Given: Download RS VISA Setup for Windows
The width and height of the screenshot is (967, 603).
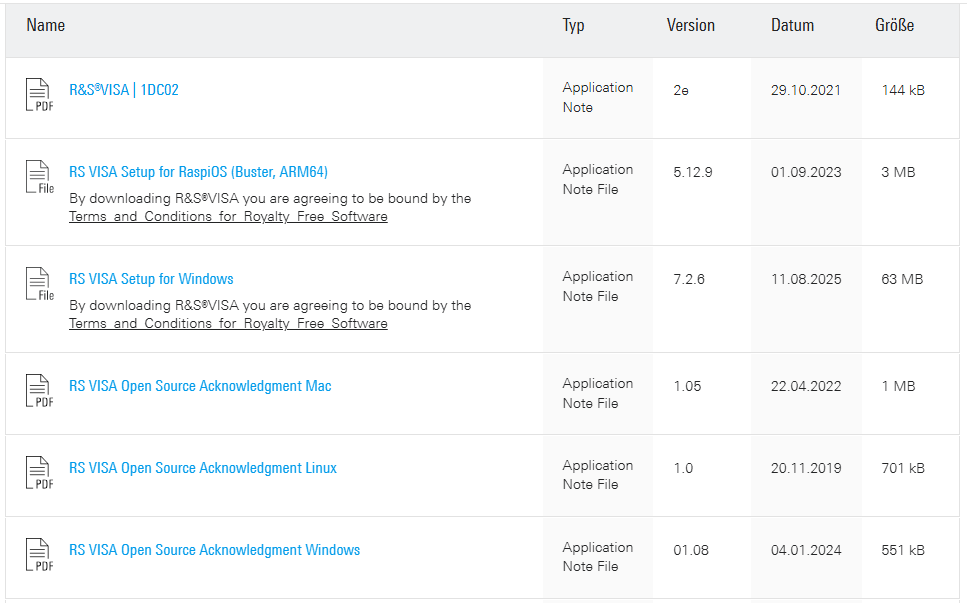Looking at the screenshot, I should (x=151, y=279).
